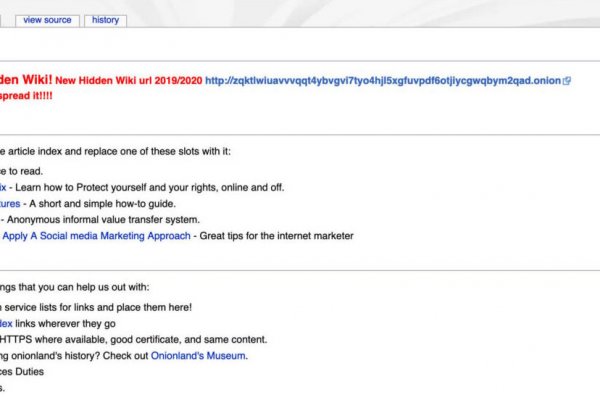
Task: Visit the Onionland's Museum link
Action: click(x=198, y=356)
